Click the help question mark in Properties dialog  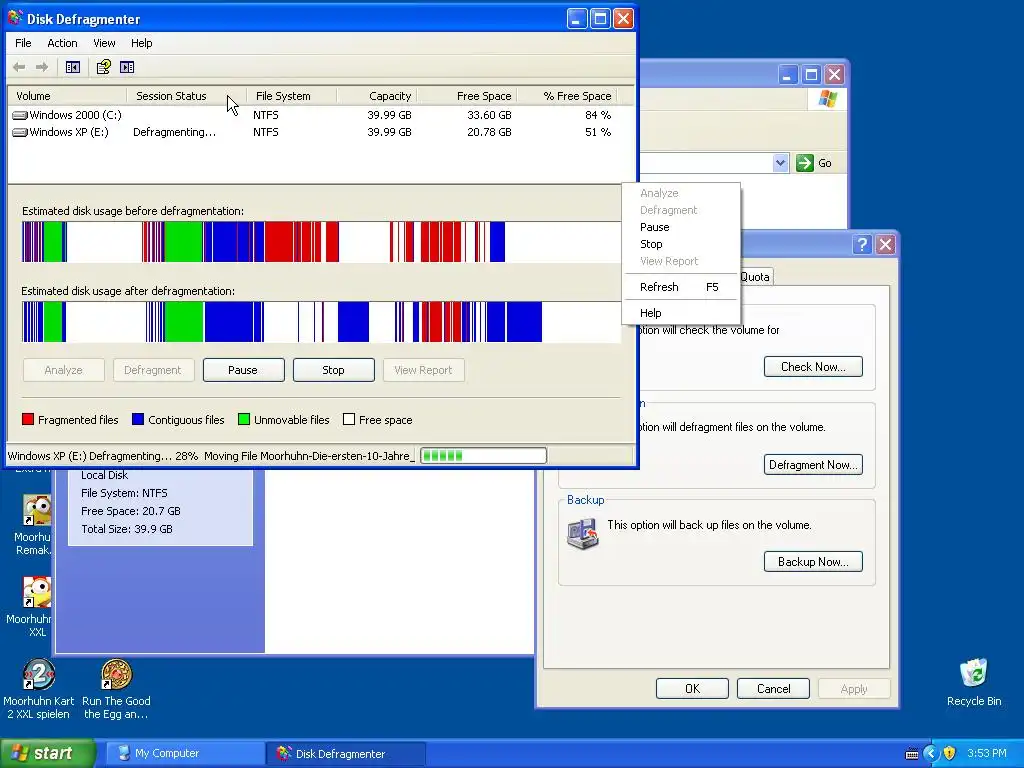click(x=862, y=244)
